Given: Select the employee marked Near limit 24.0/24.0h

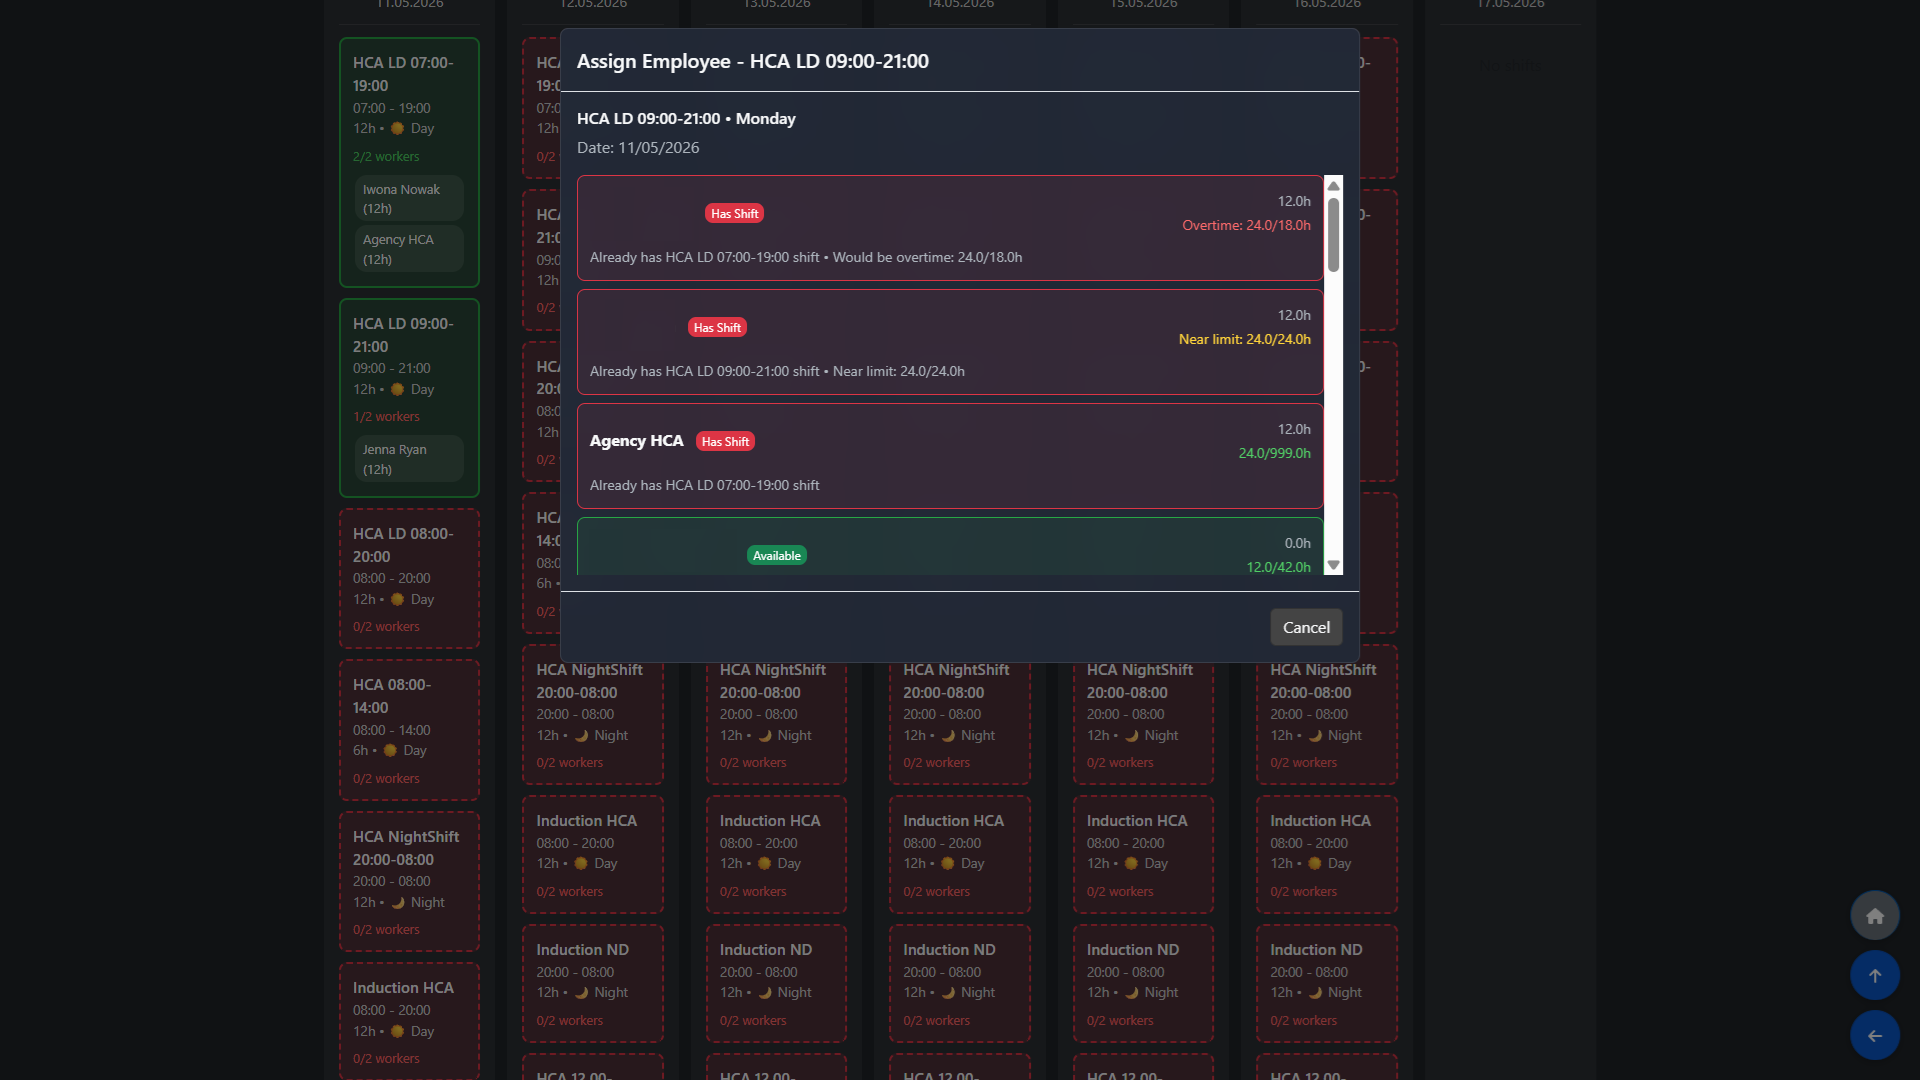Looking at the screenshot, I should 950,342.
